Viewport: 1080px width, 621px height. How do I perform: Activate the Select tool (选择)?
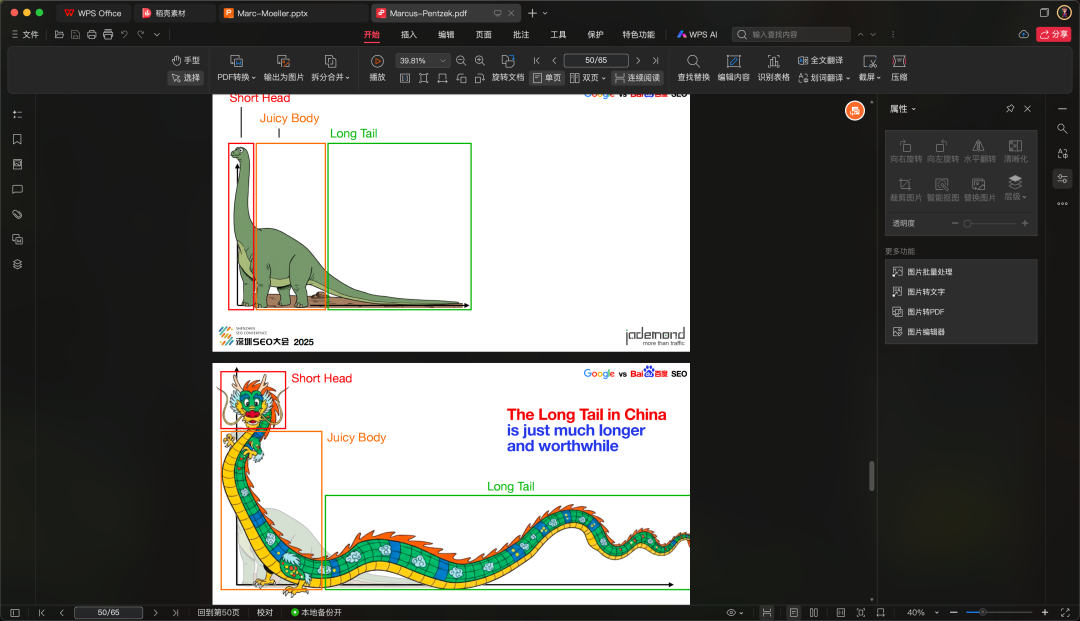[x=186, y=78]
